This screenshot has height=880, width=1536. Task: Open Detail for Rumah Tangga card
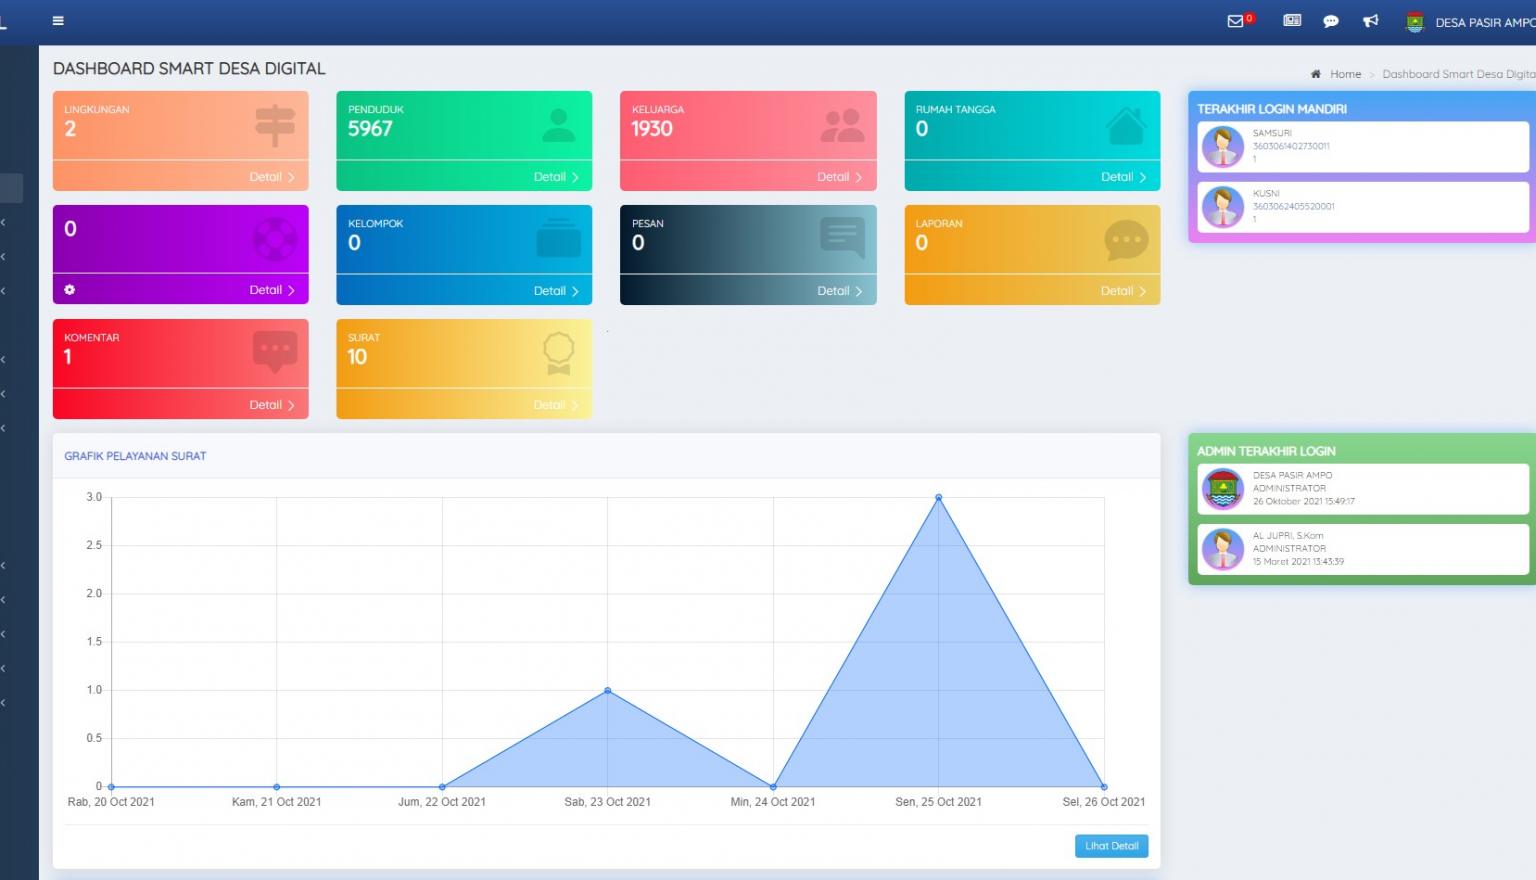pos(1122,177)
